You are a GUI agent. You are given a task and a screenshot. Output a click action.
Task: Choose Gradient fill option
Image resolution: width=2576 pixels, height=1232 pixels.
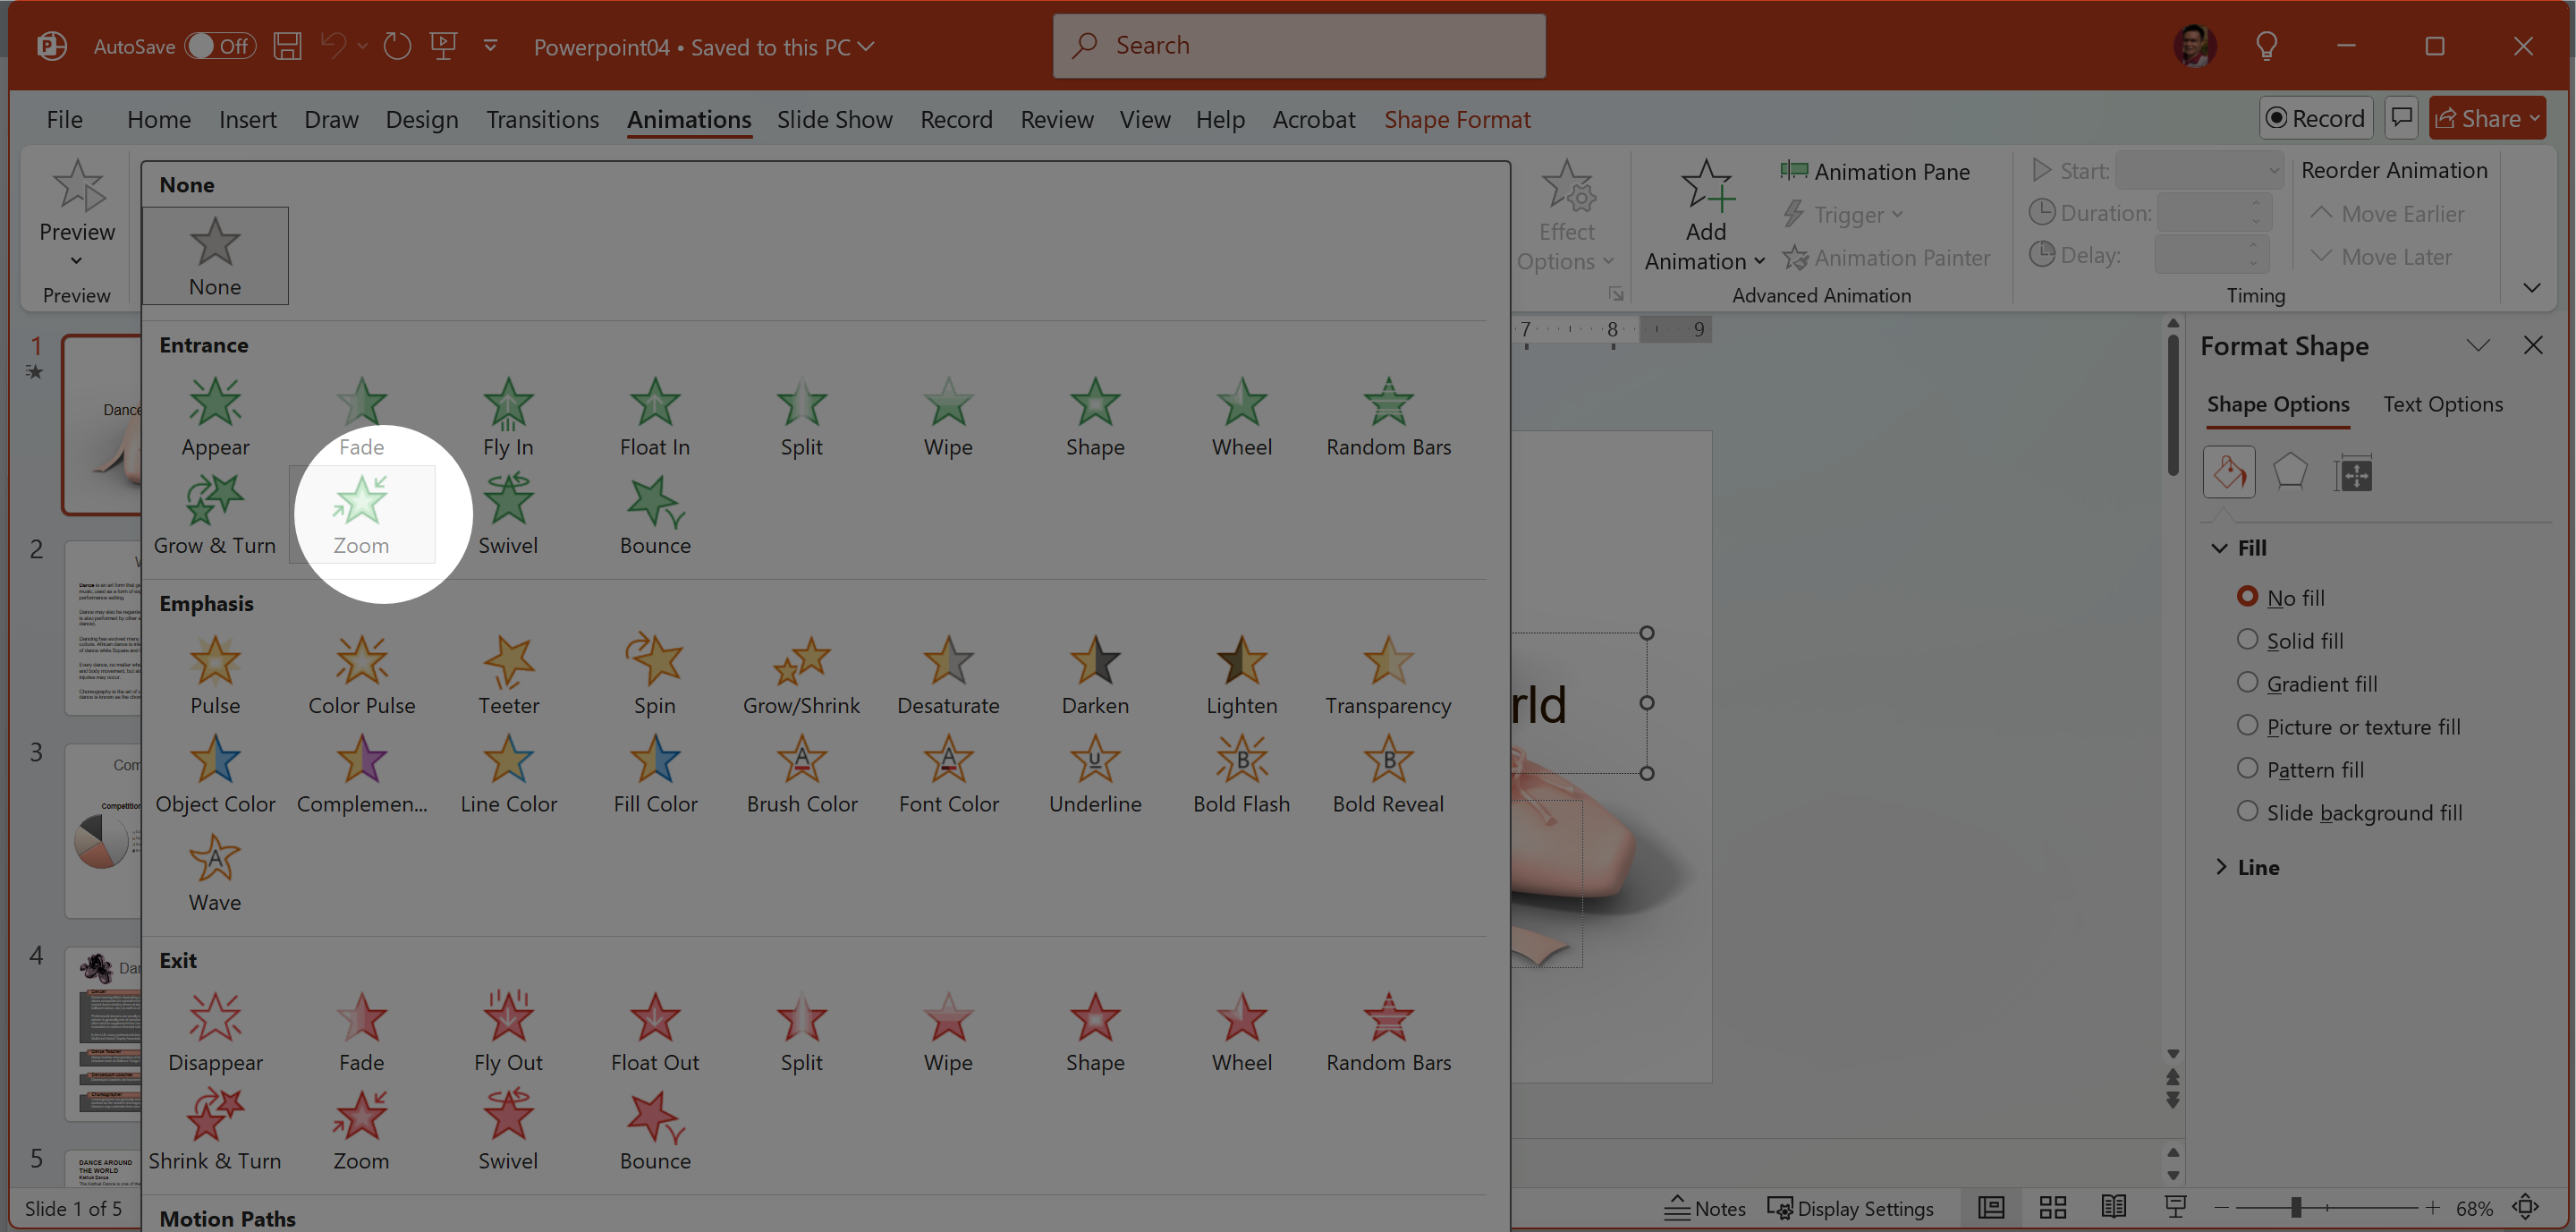[x=2247, y=683]
